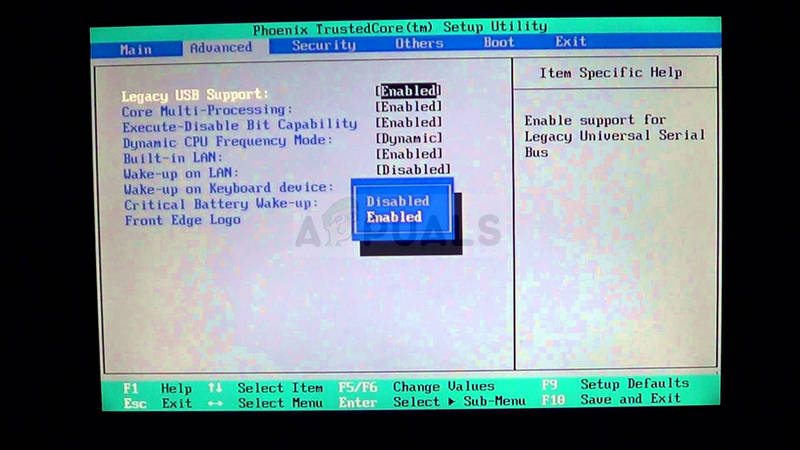800x450 pixels.
Task: Toggle Legacy USB Support Enabled value
Action: [408, 91]
